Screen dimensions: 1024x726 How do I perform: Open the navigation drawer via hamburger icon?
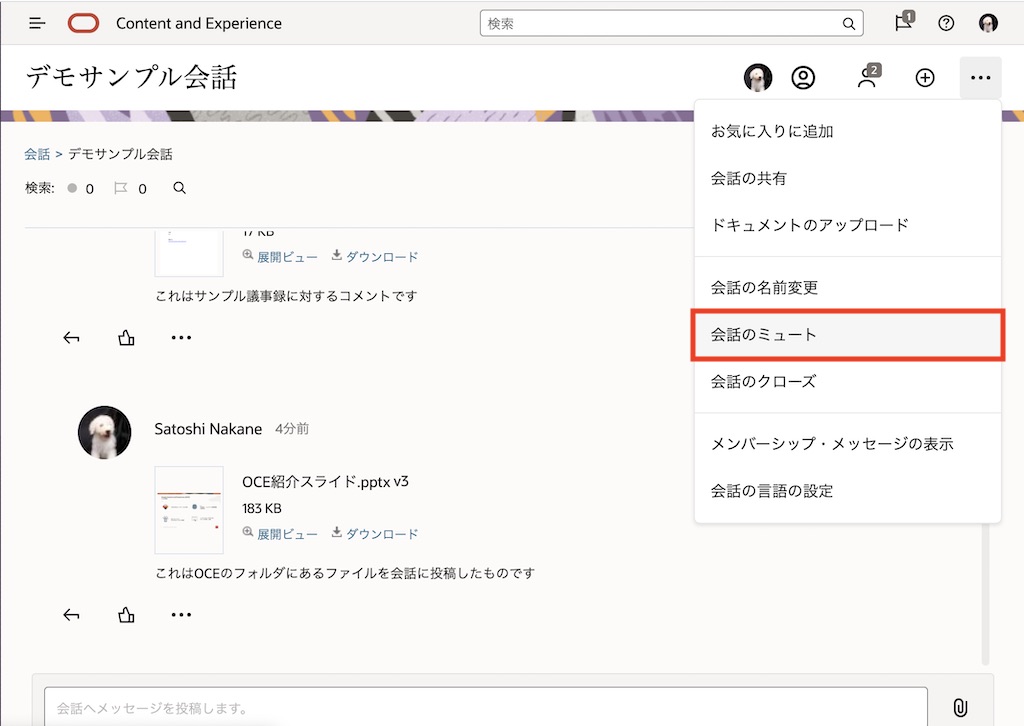click(x=36, y=22)
